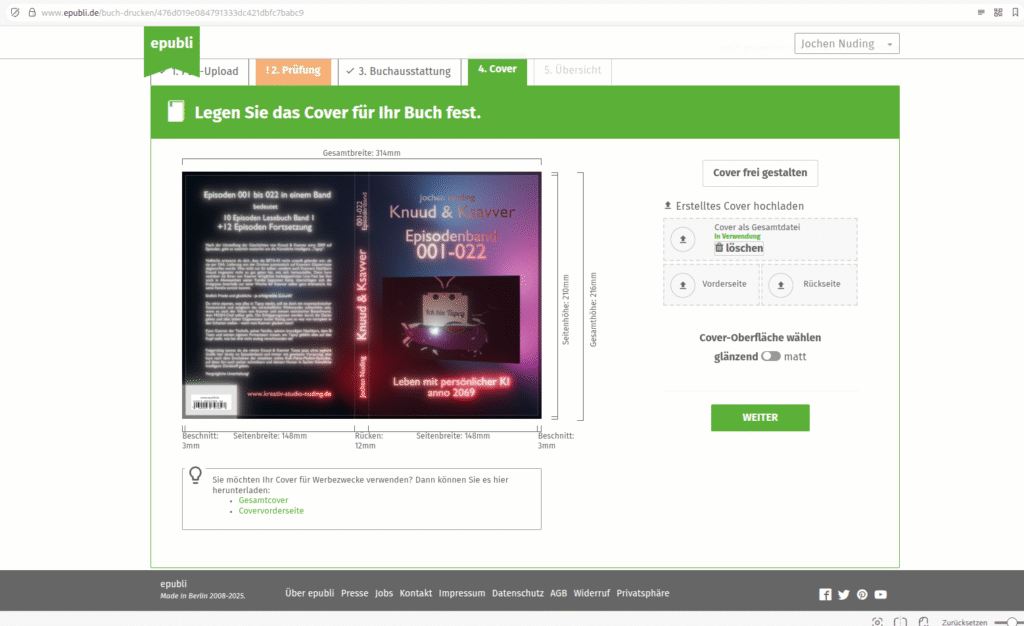Open the Jochen Nuding account dropdown
Viewport: 1024px width, 626px height.
point(847,44)
